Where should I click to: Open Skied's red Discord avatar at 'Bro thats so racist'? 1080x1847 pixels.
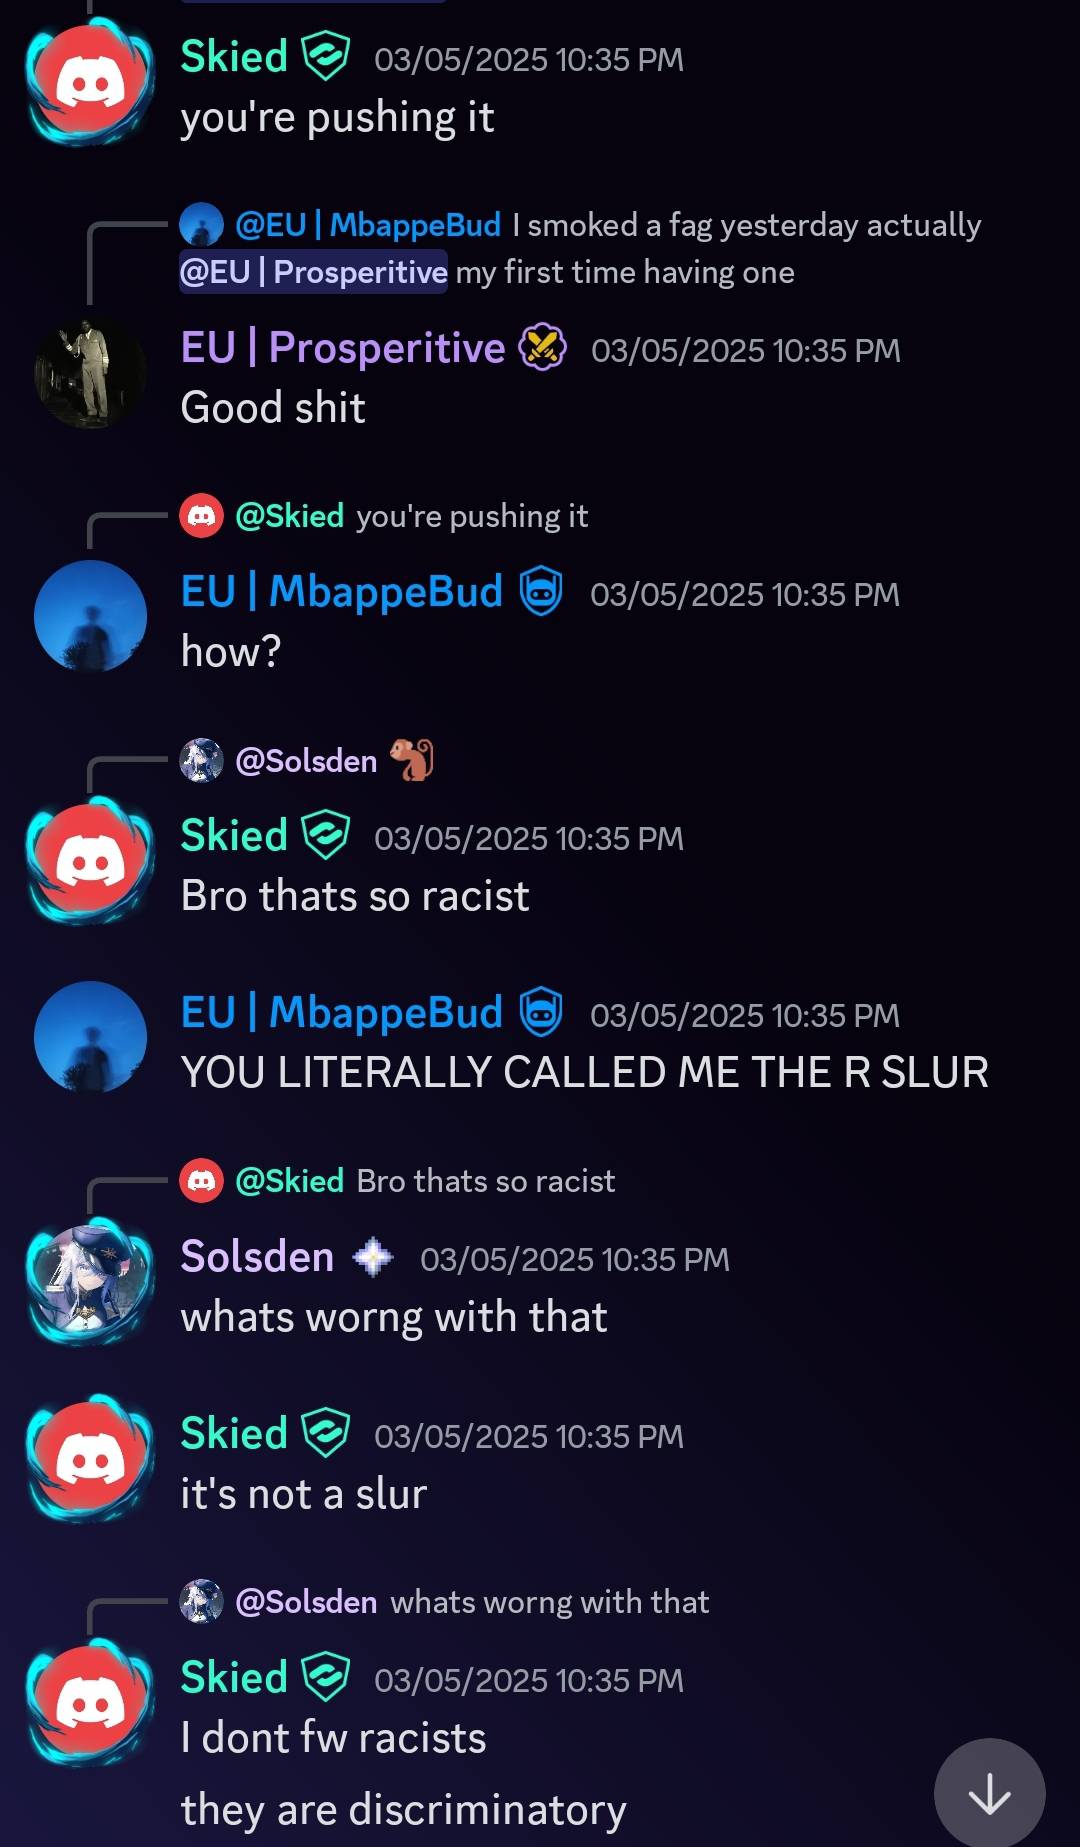[x=90, y=860]
